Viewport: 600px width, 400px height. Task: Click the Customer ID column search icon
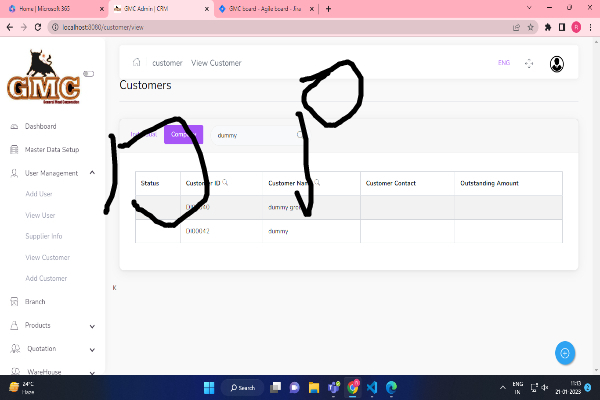tap(225, 183)
